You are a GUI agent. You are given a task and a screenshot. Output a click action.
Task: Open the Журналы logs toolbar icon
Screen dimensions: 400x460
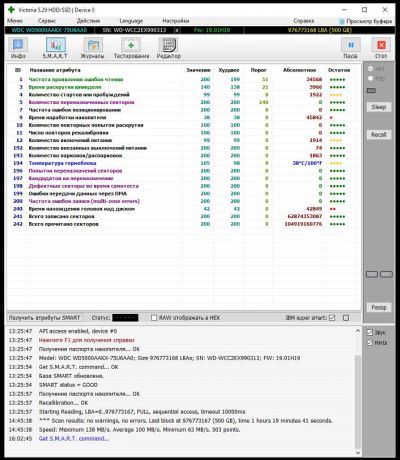point(93,48)
